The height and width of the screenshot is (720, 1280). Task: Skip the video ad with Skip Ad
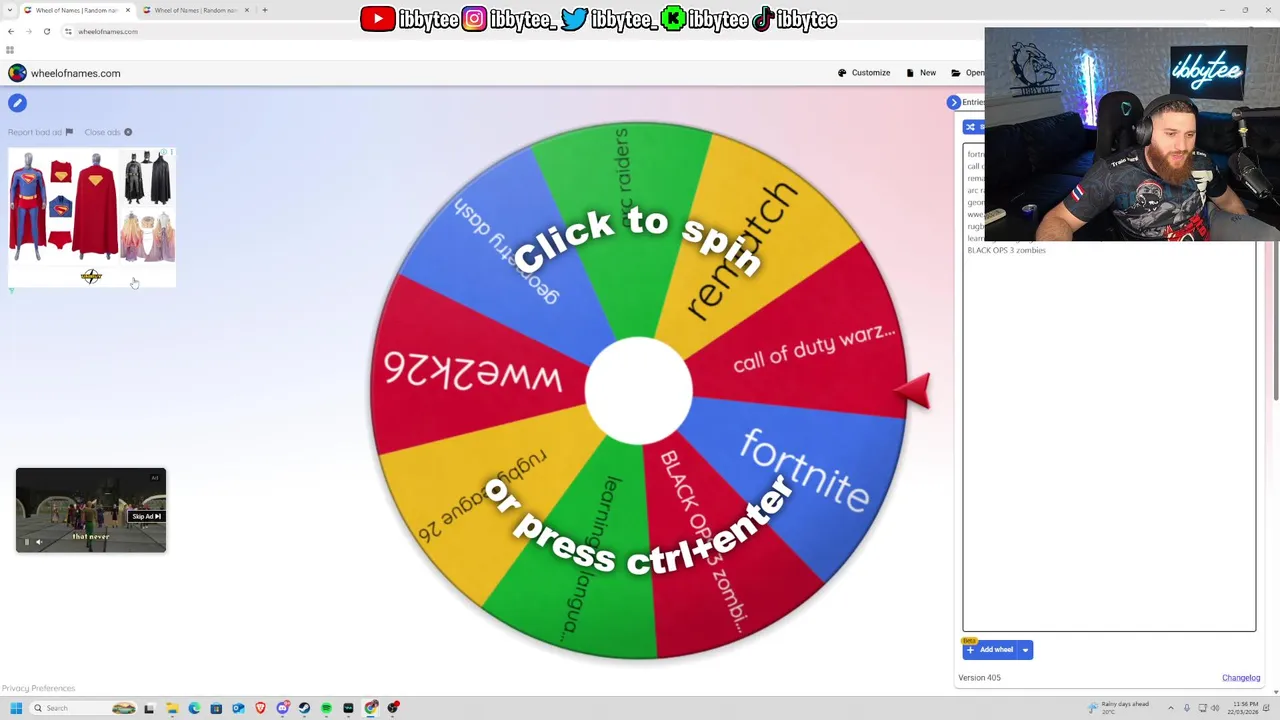pos(146,517)
